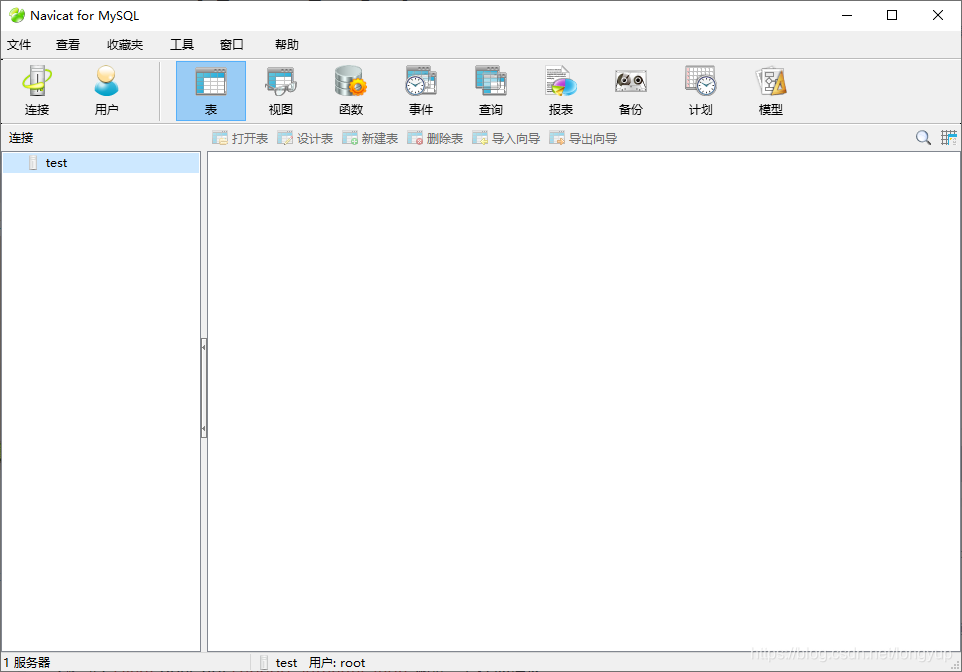Select the 表 (Table) toolbar button
Viewport: 962px width, 672px height.
point(210,90)
